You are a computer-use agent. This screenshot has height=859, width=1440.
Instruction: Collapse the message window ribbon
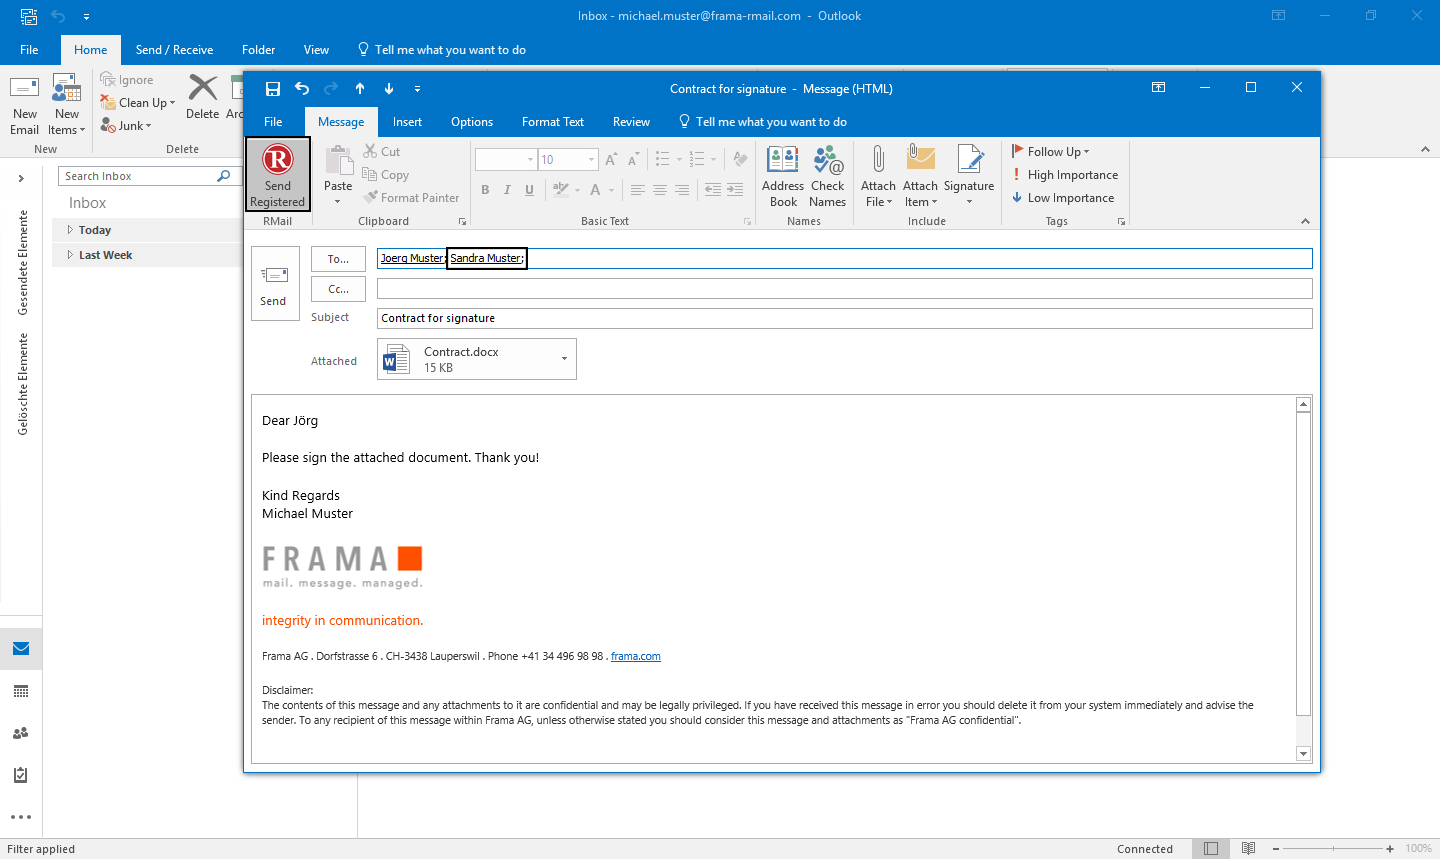pyautogui.click(x=1305, y=221)
